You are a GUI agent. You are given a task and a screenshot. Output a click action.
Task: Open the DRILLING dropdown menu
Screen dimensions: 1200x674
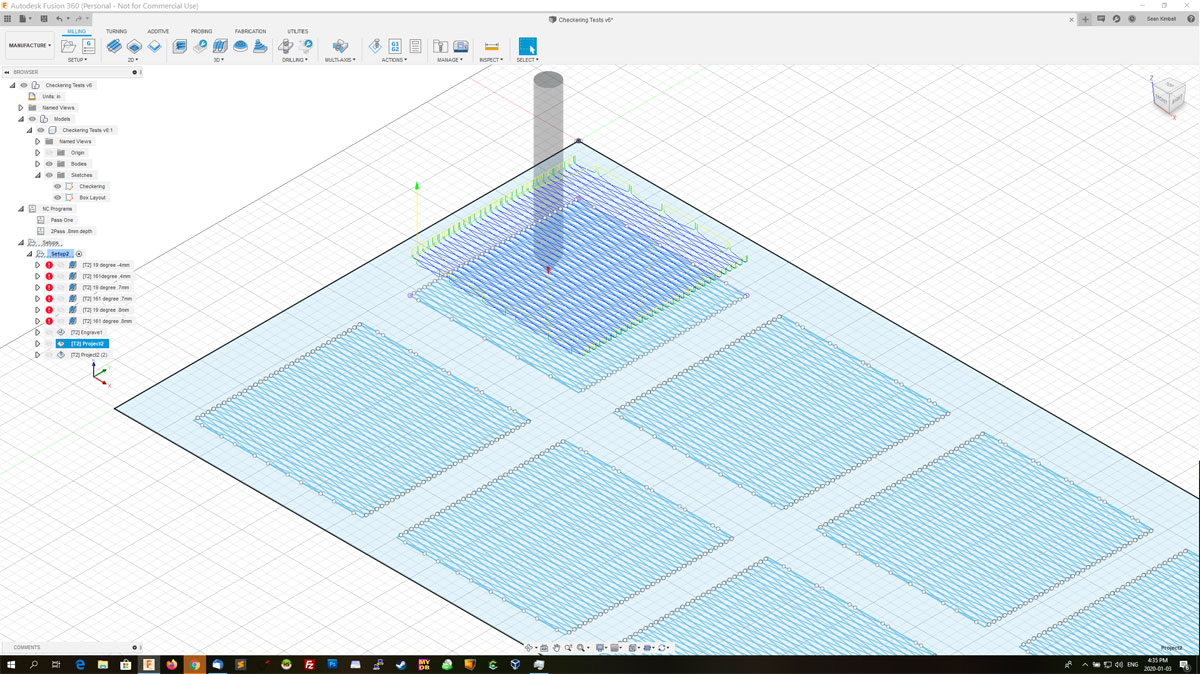295,60
